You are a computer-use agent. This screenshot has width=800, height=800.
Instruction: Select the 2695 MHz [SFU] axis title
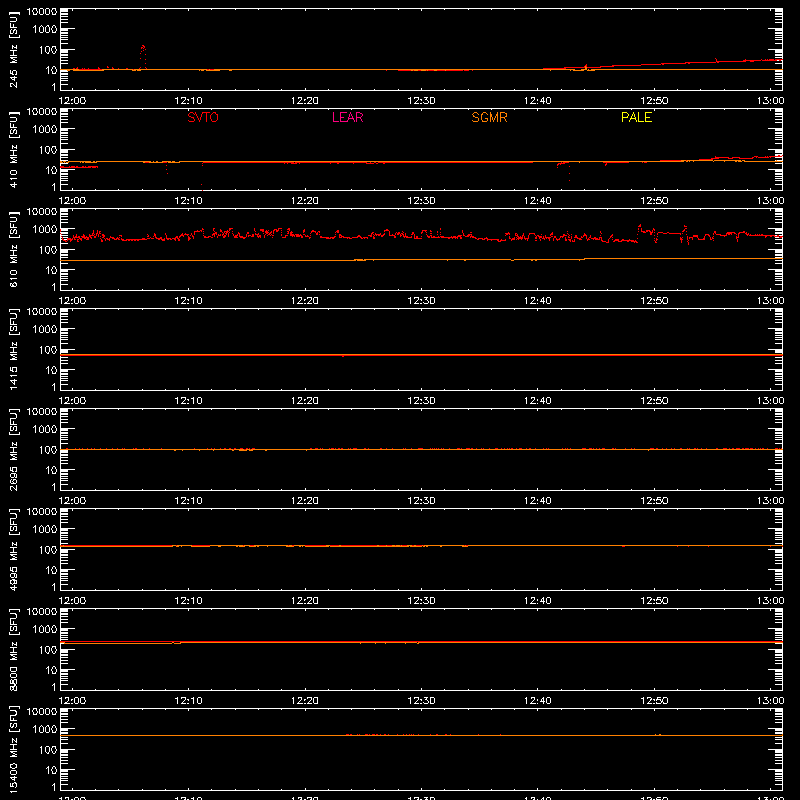click(x=13, y=449)
